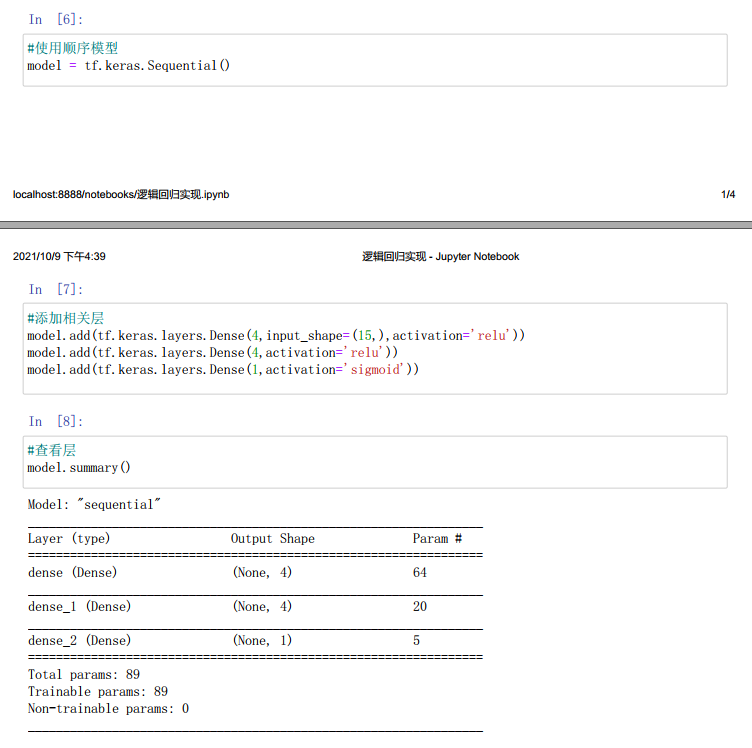The height and width of the screenshot is (748, 752).
Task: Click the dense_1 (Dense) row label
Action: [80, 607]
